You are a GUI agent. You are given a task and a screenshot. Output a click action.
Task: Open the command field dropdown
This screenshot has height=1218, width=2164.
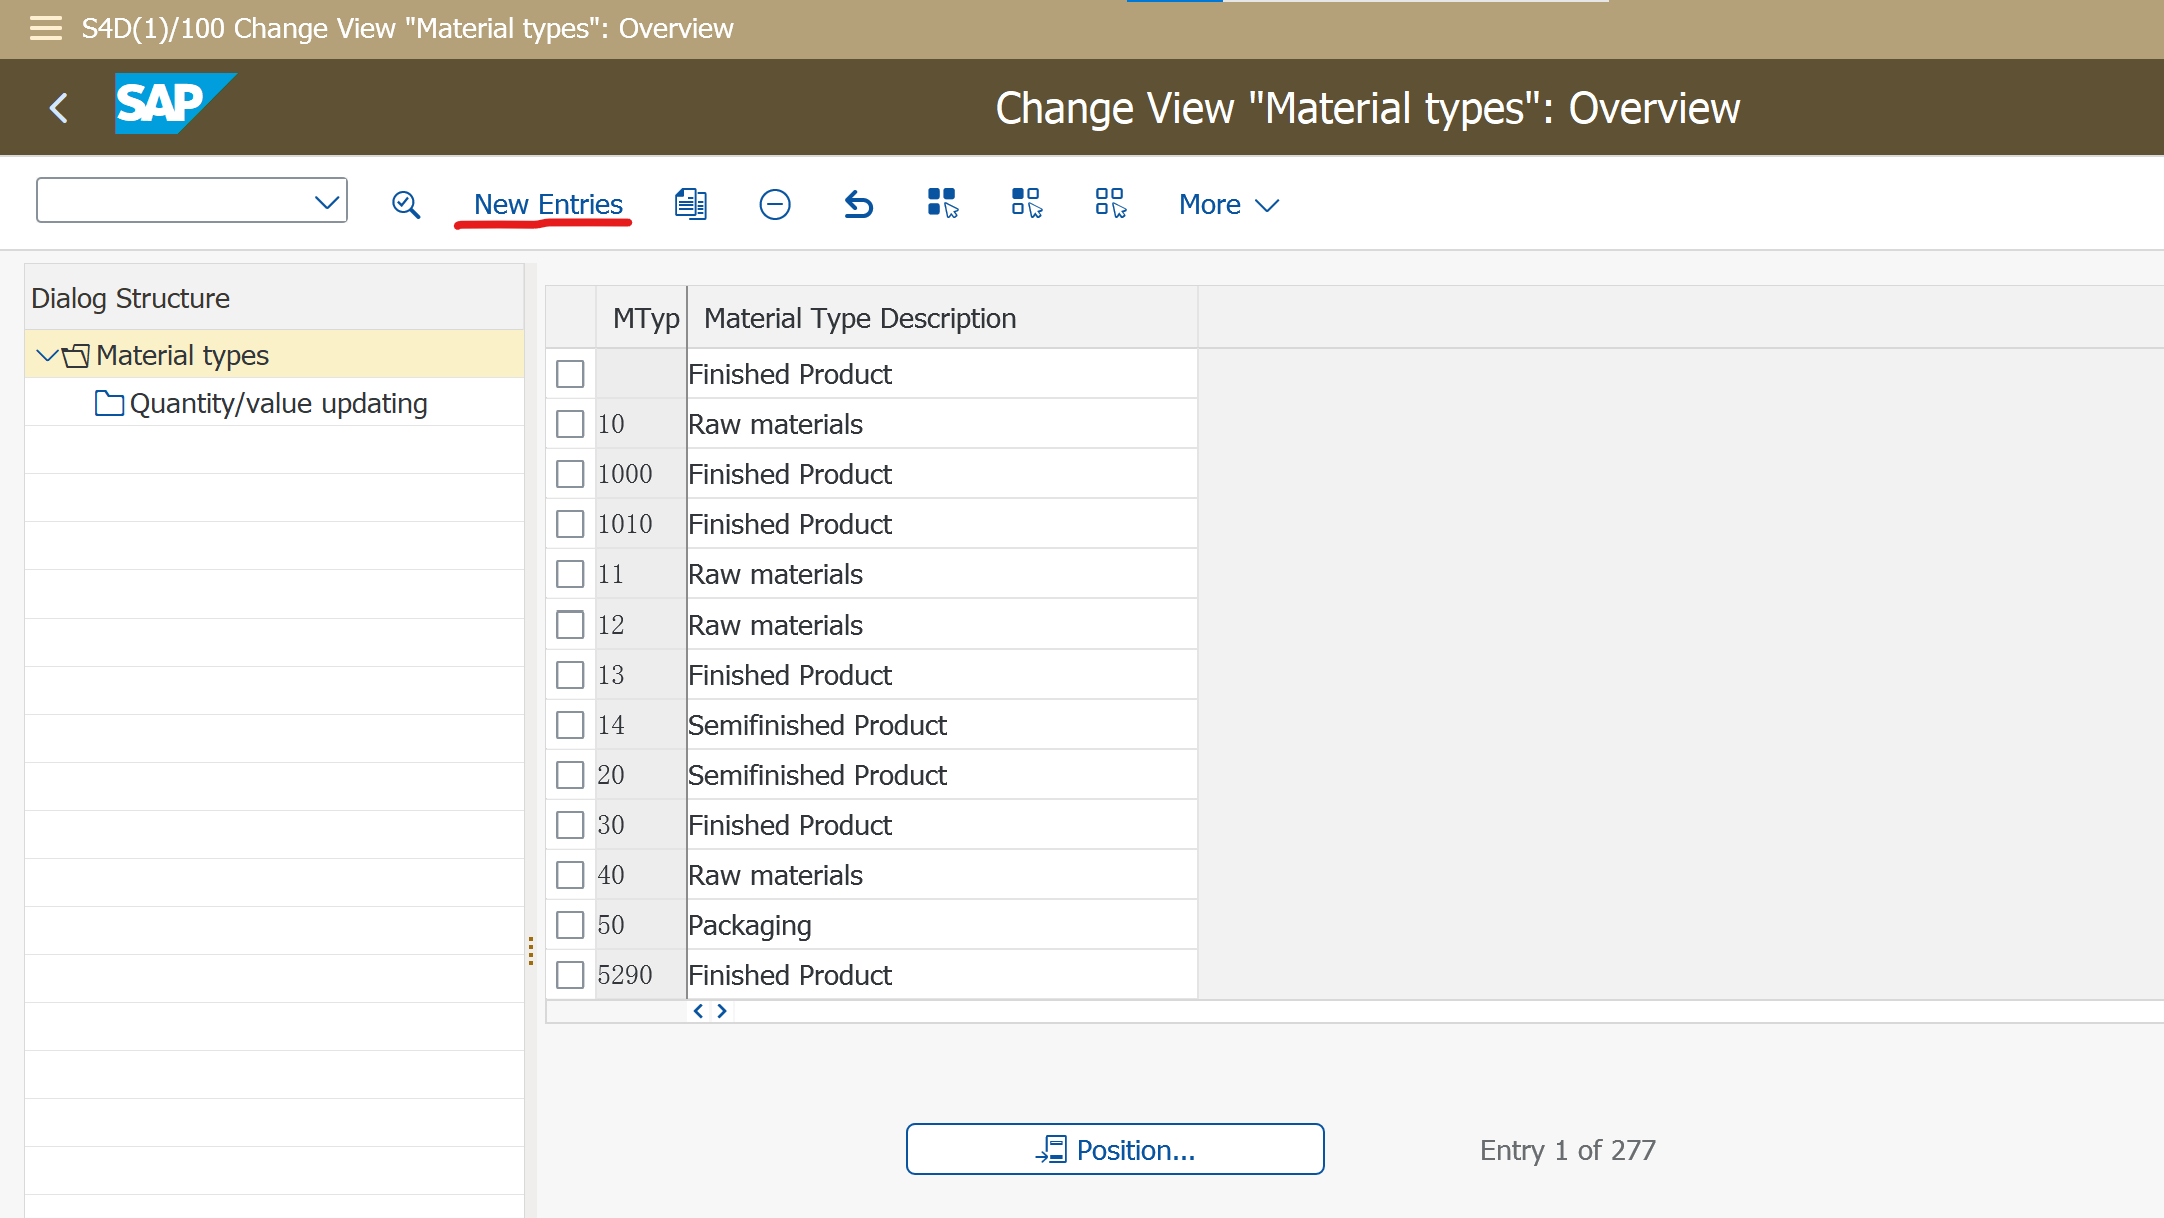point(326,202)
